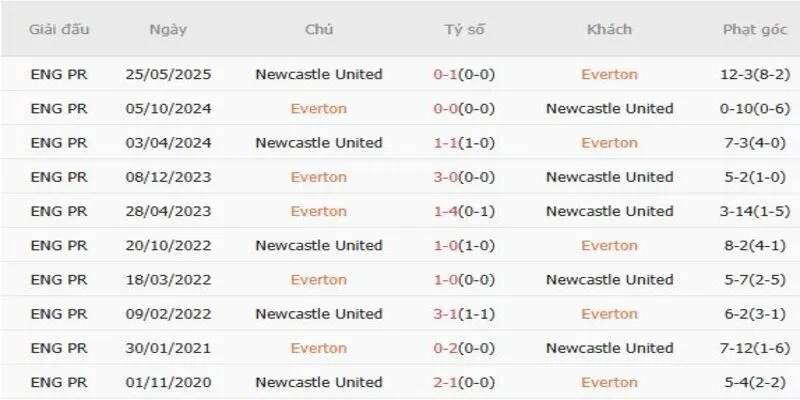Select Newcastle United in 20/10/2022 match row

319,245
